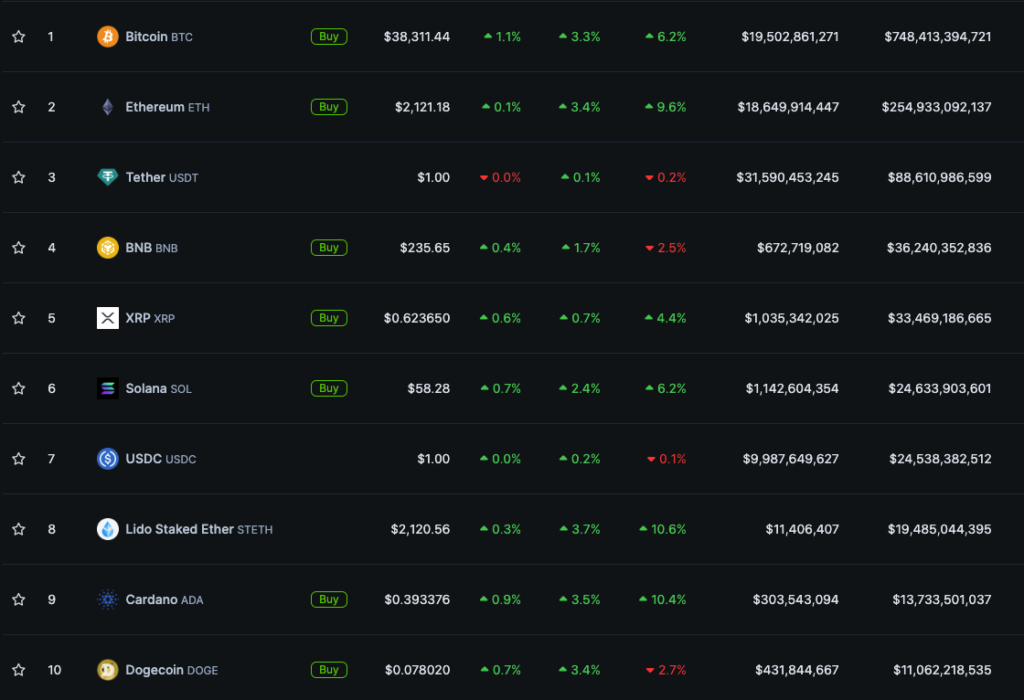Click the Tether logo icon
Viewport: 1024px width, 700px height.
[x=107, y=177]
